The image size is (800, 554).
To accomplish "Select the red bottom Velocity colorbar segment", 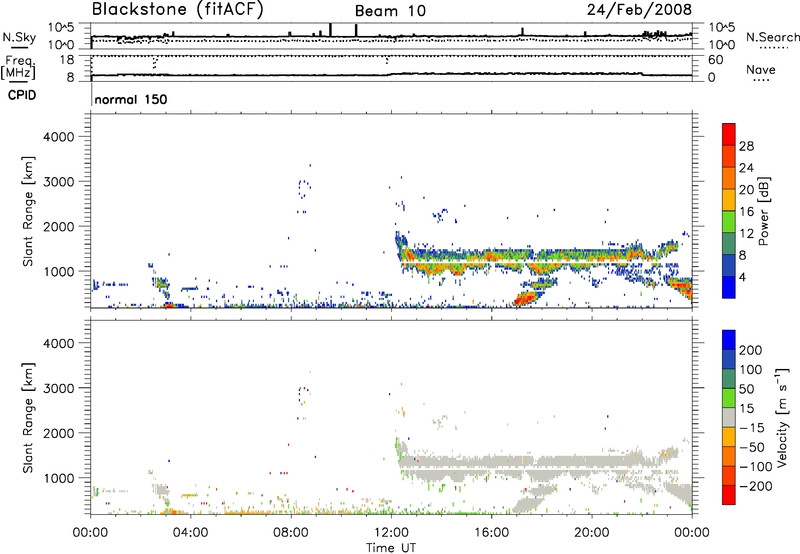I will [729, 495].
